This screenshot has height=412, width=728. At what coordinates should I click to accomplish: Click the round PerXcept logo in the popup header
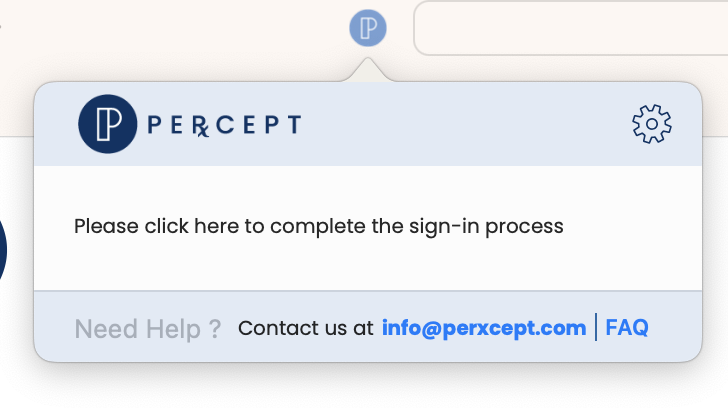[108, 124]
